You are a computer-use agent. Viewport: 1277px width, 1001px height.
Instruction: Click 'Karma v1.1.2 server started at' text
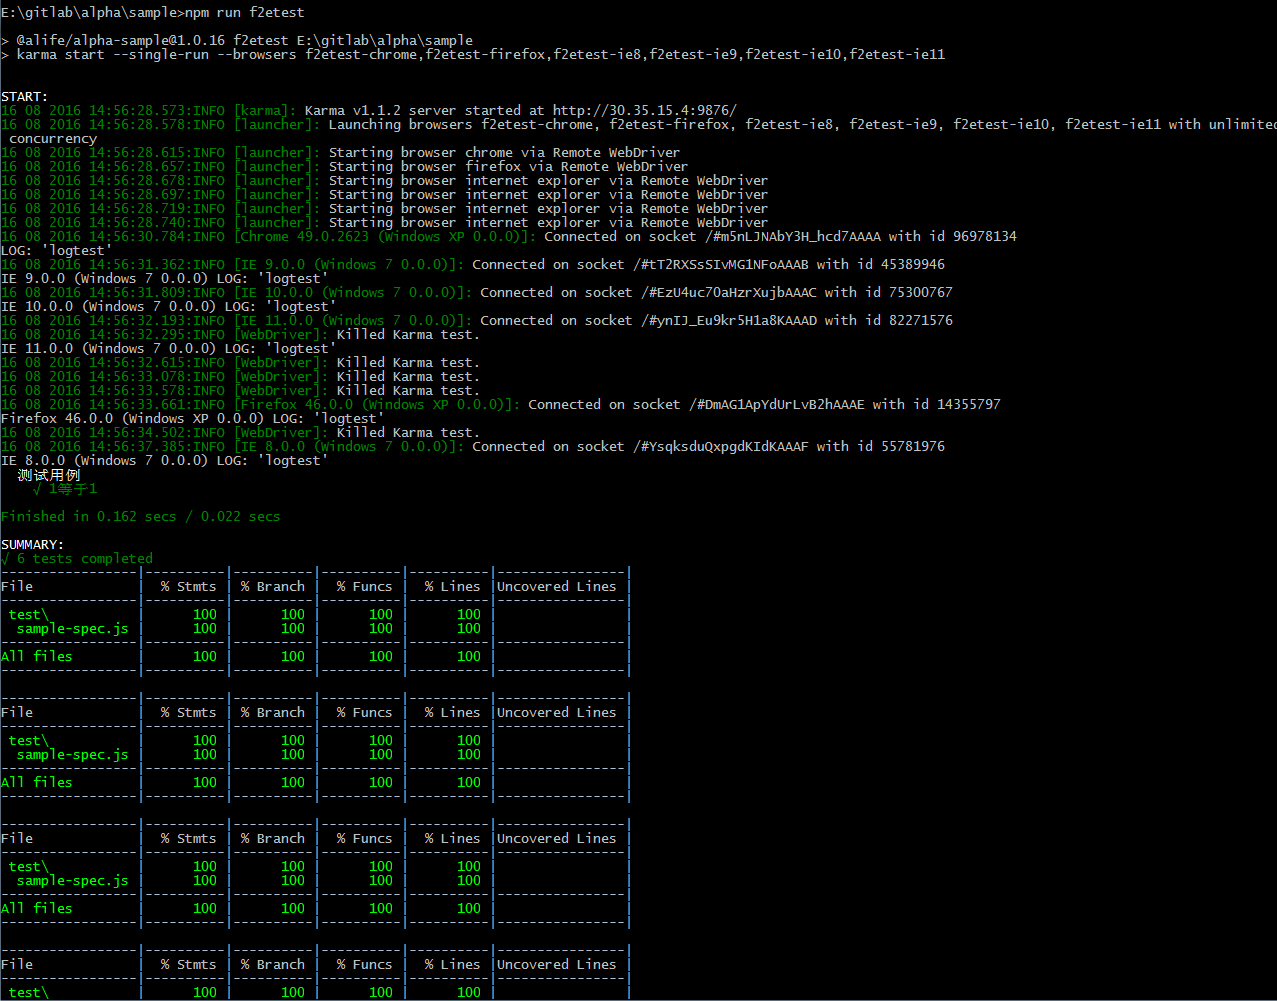pos(425,110)
